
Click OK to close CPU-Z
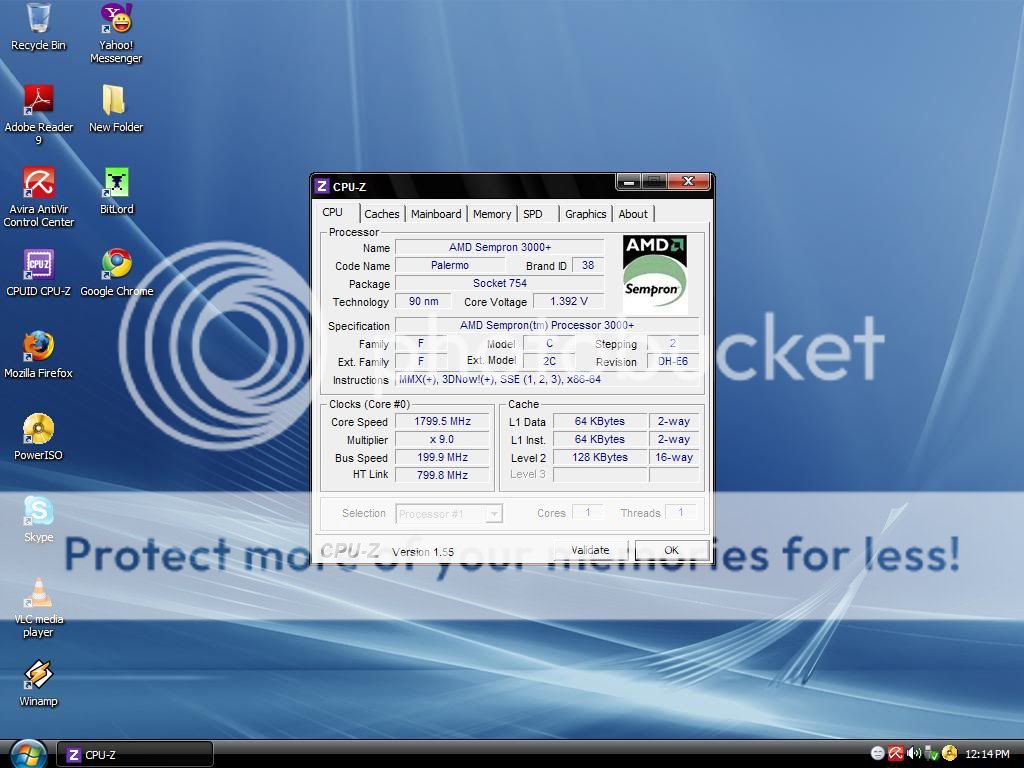(671, 550)
